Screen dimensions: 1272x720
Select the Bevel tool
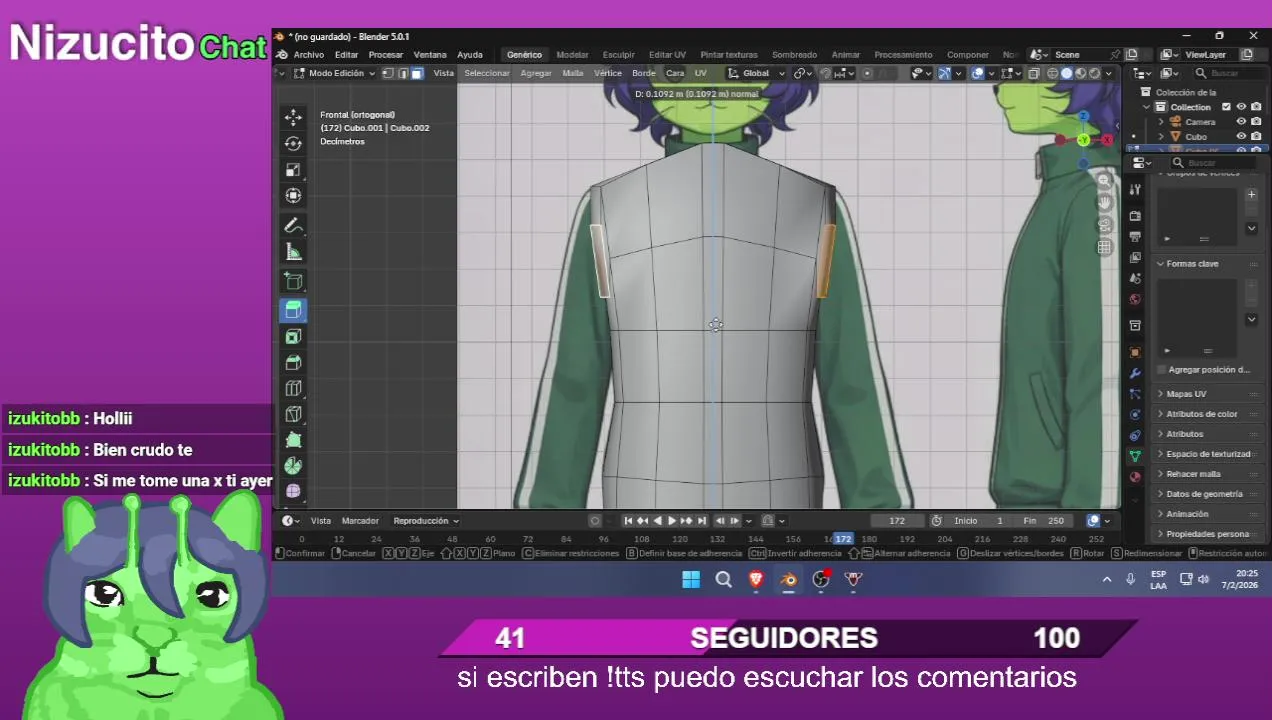coord(293,362)
